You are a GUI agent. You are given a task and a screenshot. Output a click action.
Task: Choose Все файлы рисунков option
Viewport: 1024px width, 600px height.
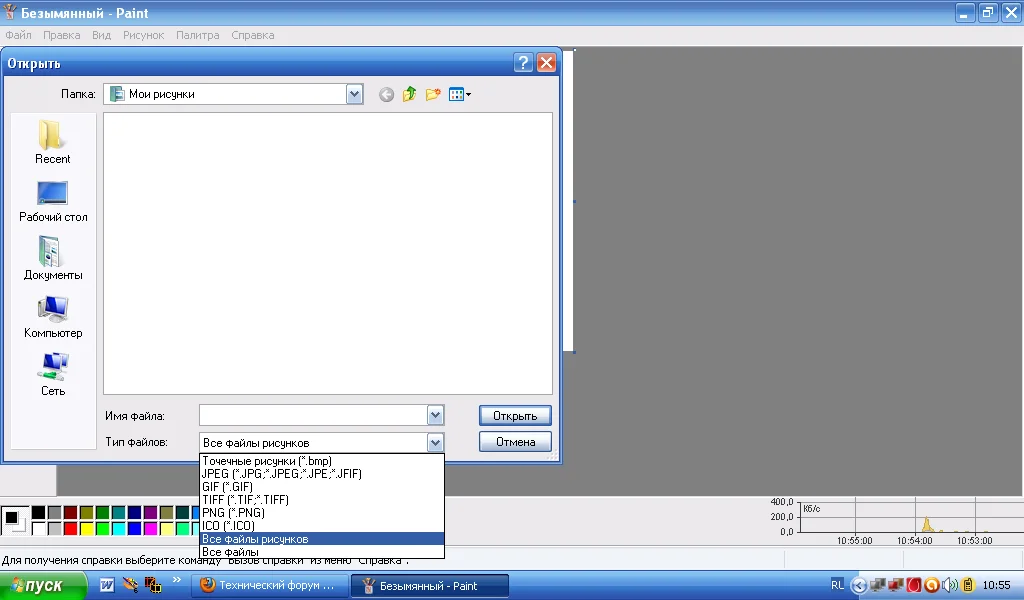click(321, 539)
